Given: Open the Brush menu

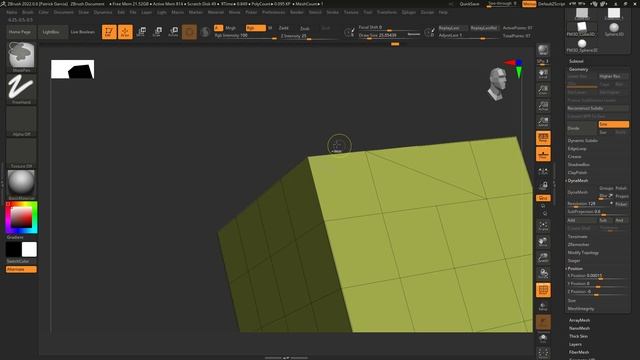Looking at the screenshot, I should (28, 12).
